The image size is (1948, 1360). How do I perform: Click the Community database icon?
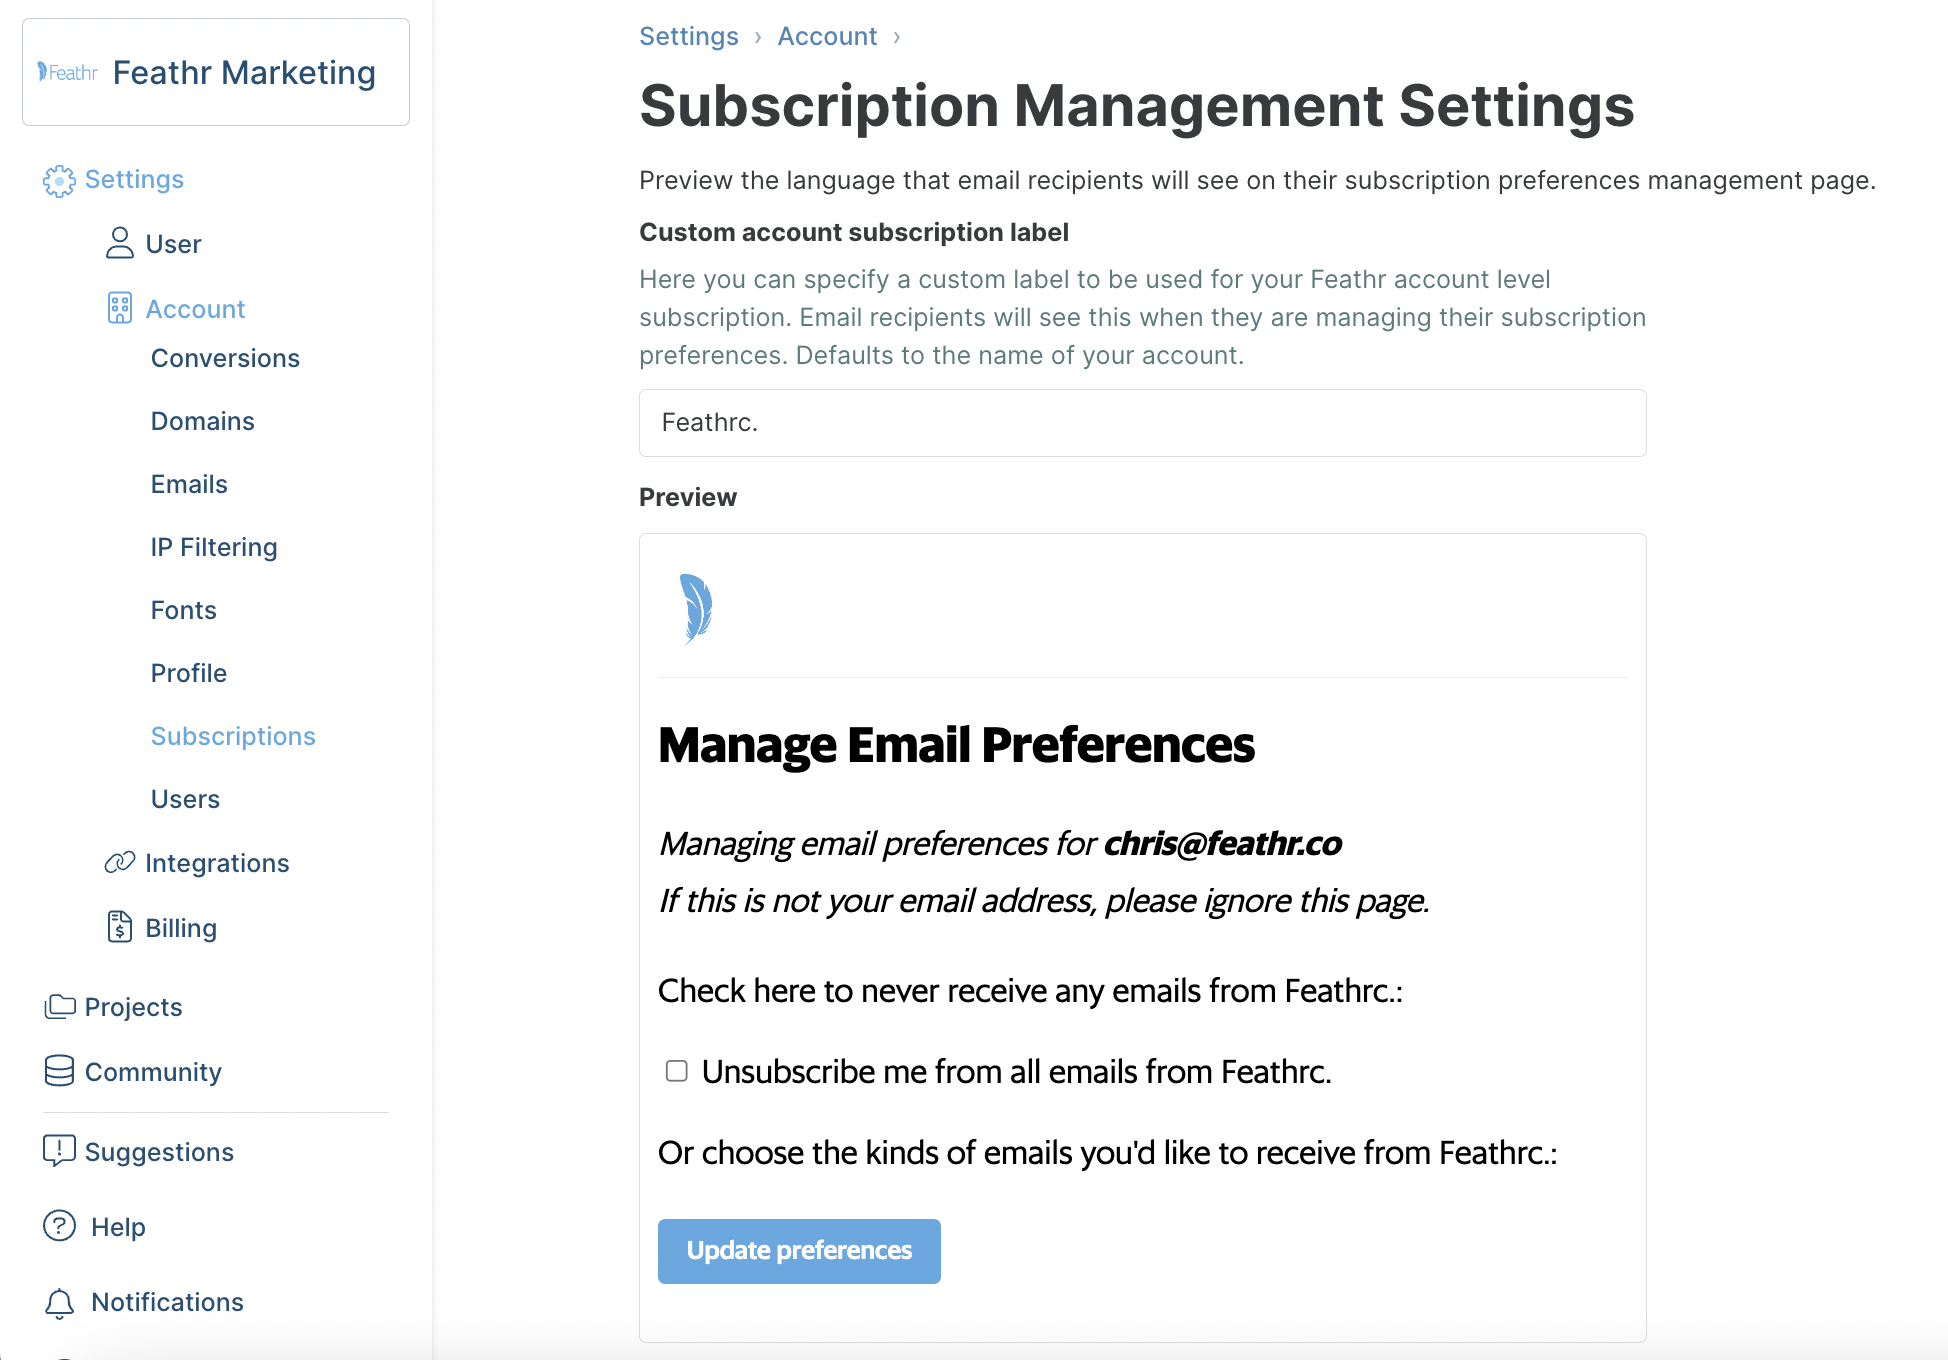60,1071
